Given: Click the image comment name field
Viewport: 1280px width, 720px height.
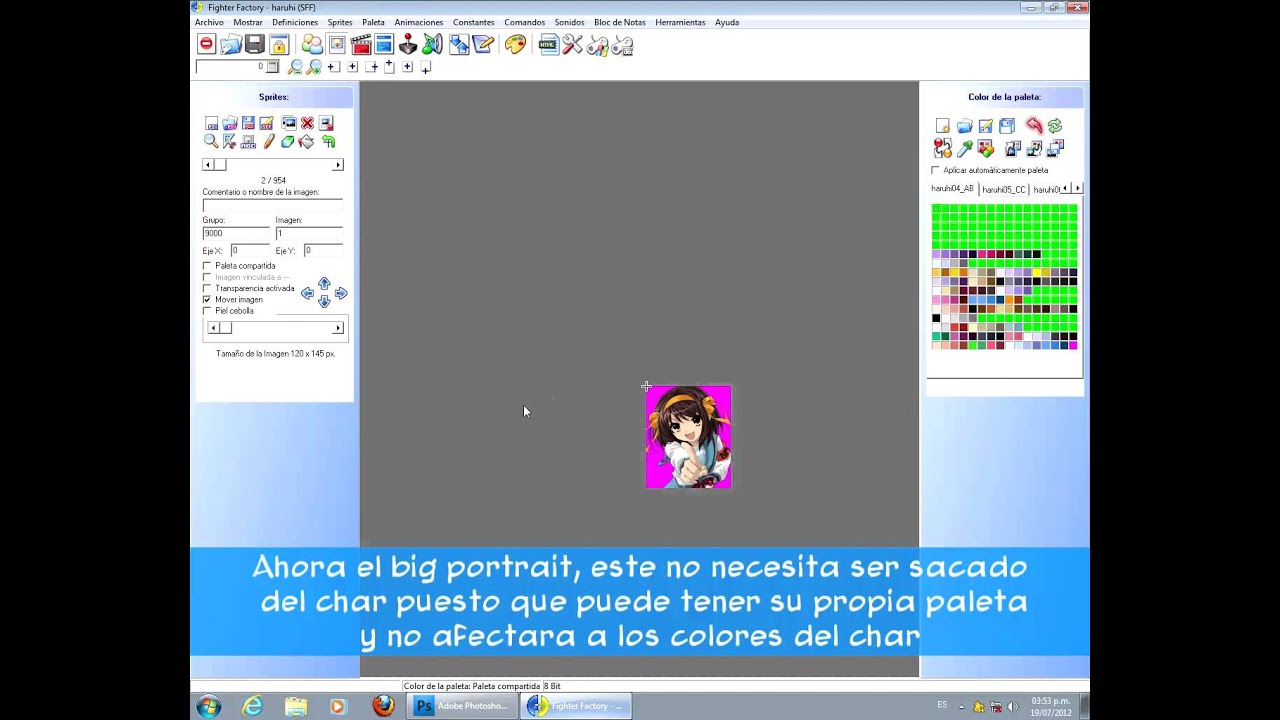Looking at the screenshot, I should (272, 204).
